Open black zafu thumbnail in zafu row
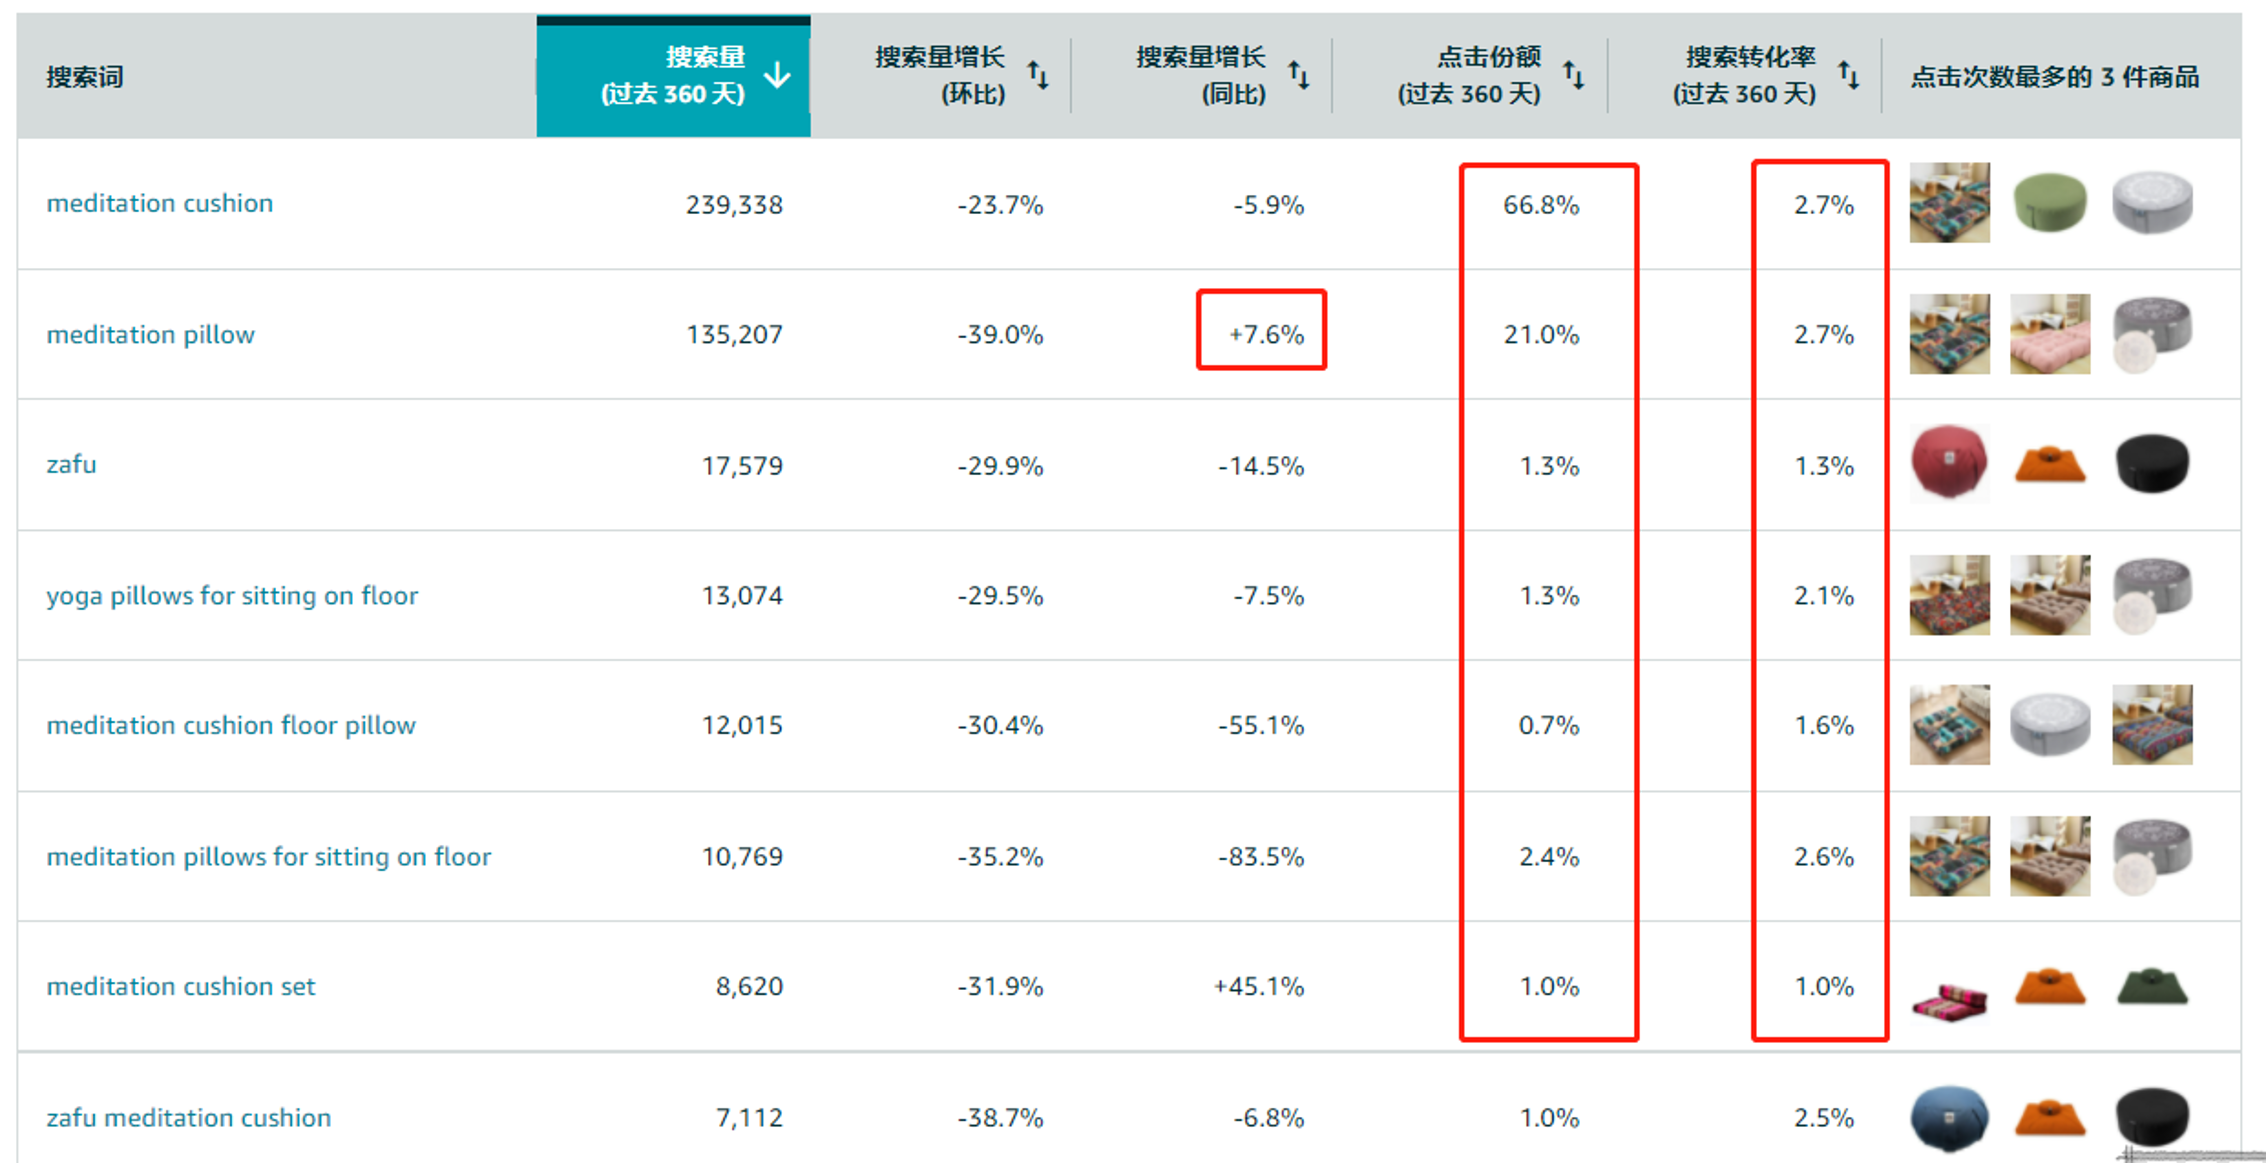Screen dimensions: 2266x1164 2152,465
